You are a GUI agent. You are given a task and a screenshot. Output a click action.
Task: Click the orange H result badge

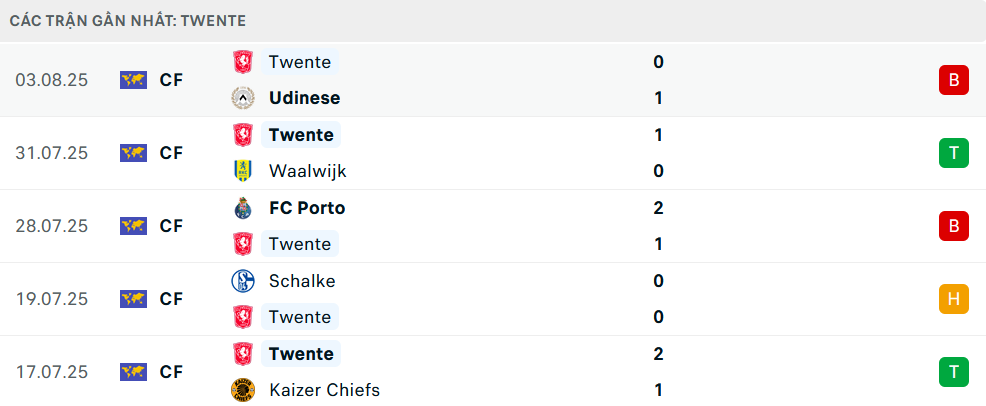click(953, 299)
